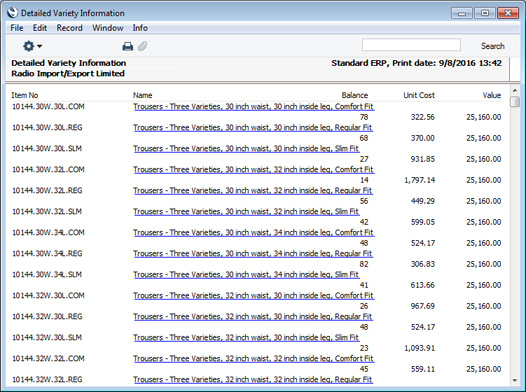Open link for 32 waist 30 leg Comfort Fit
Viewport: 526px width, 392px height.
click(x=253, y=295)
